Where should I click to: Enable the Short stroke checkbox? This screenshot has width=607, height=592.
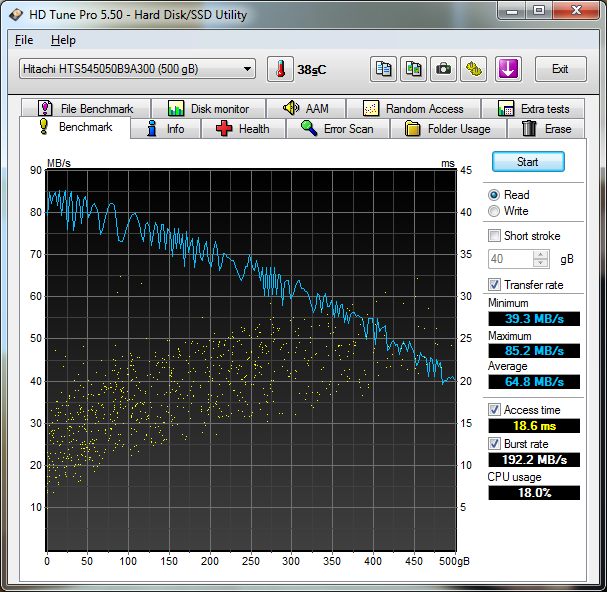[494, 236]
